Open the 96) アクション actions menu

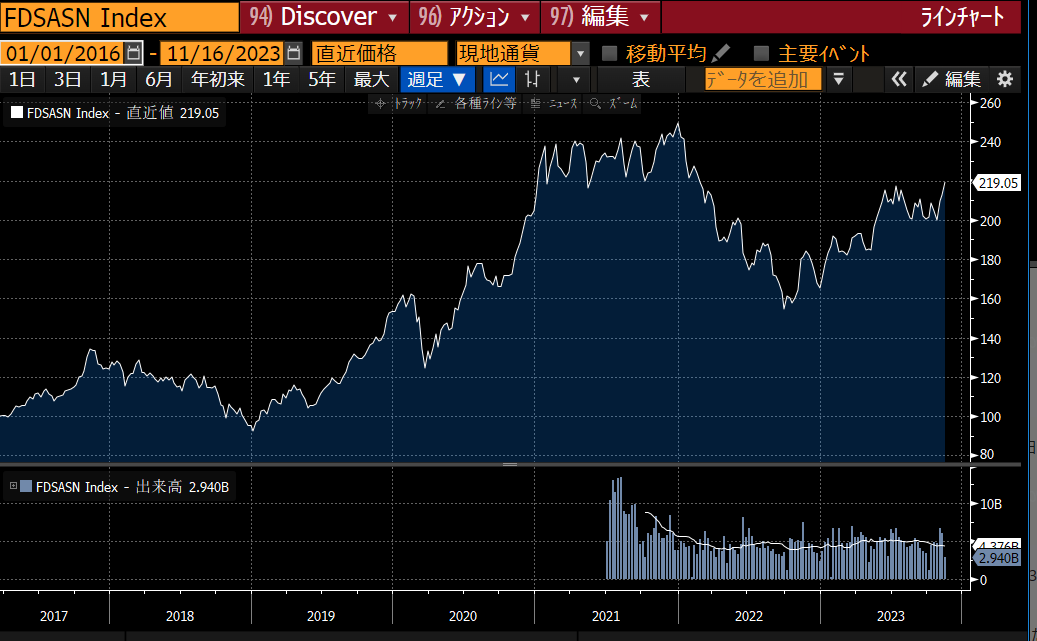pos(474,17)
